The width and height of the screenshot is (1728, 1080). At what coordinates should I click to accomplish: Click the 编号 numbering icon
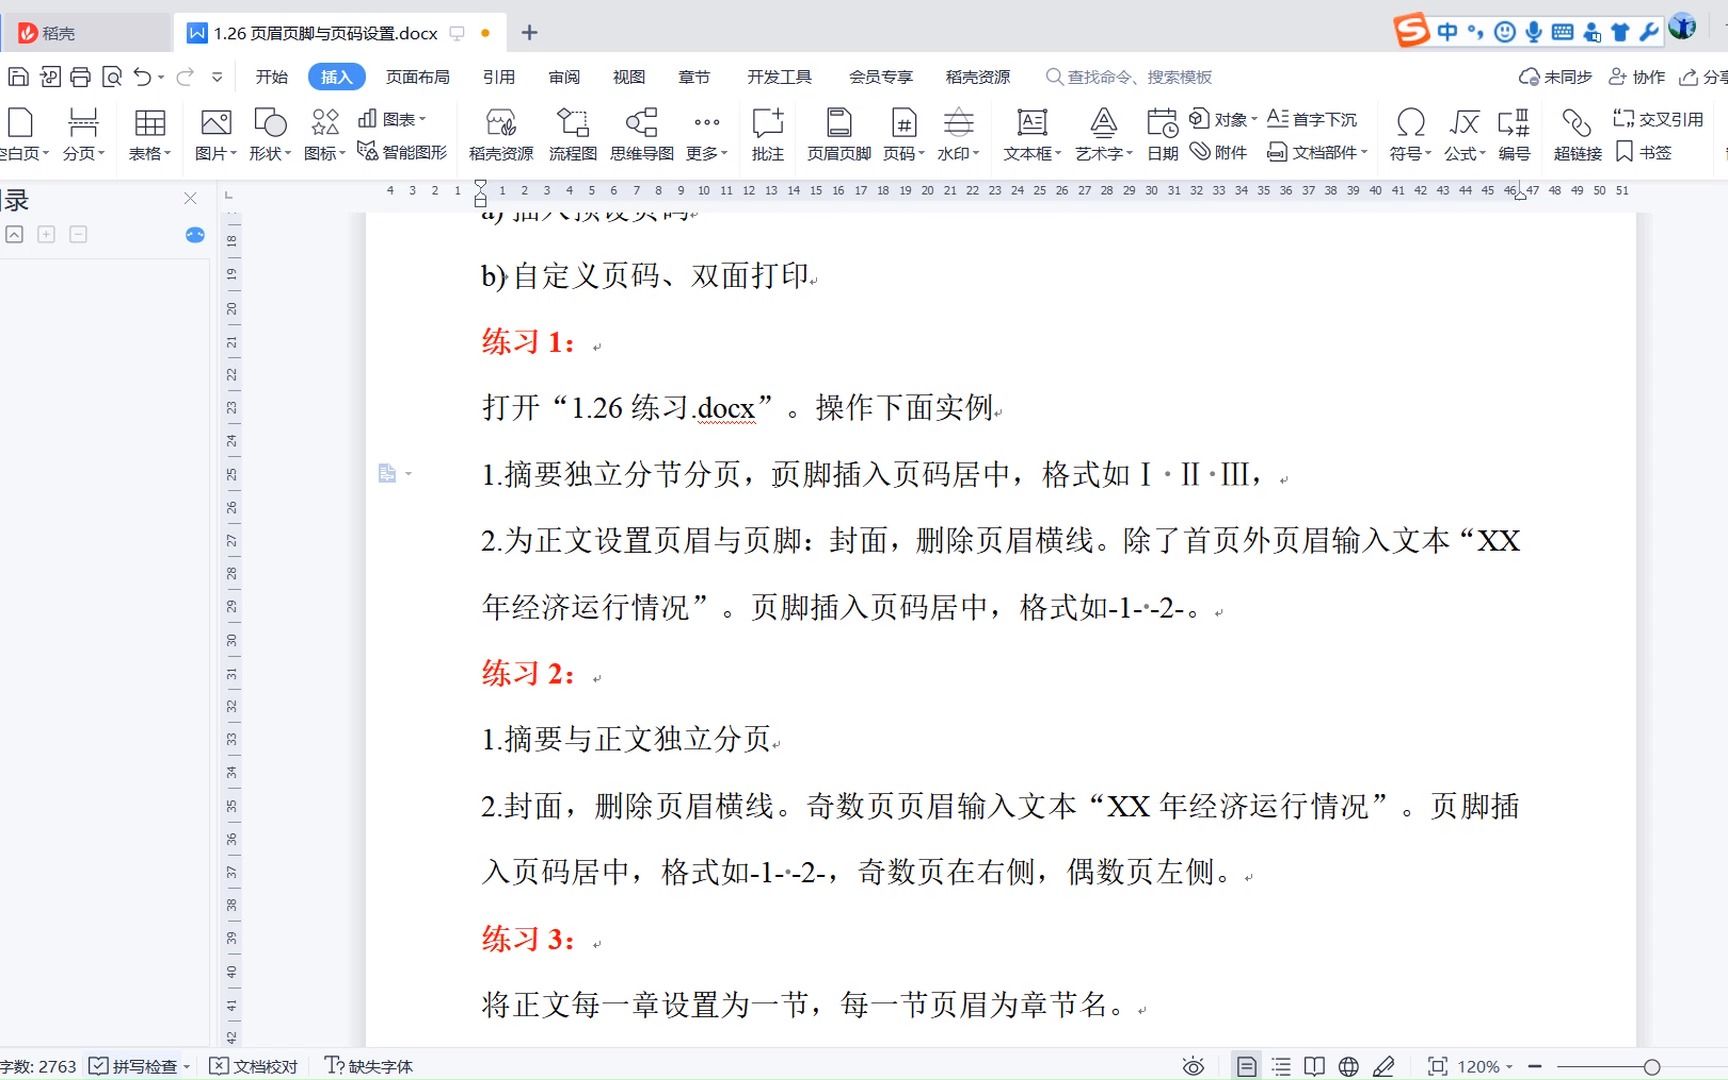[x=1514, y=134]
